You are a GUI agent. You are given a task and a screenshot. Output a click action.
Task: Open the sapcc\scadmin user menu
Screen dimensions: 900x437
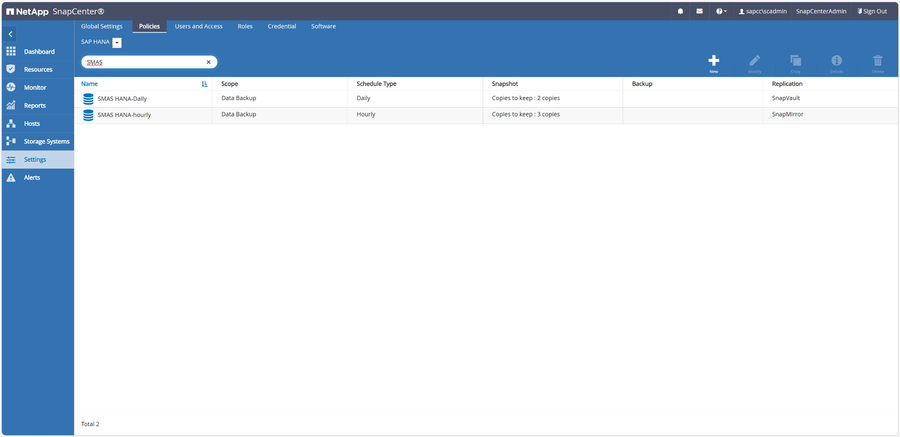(763, 11)
